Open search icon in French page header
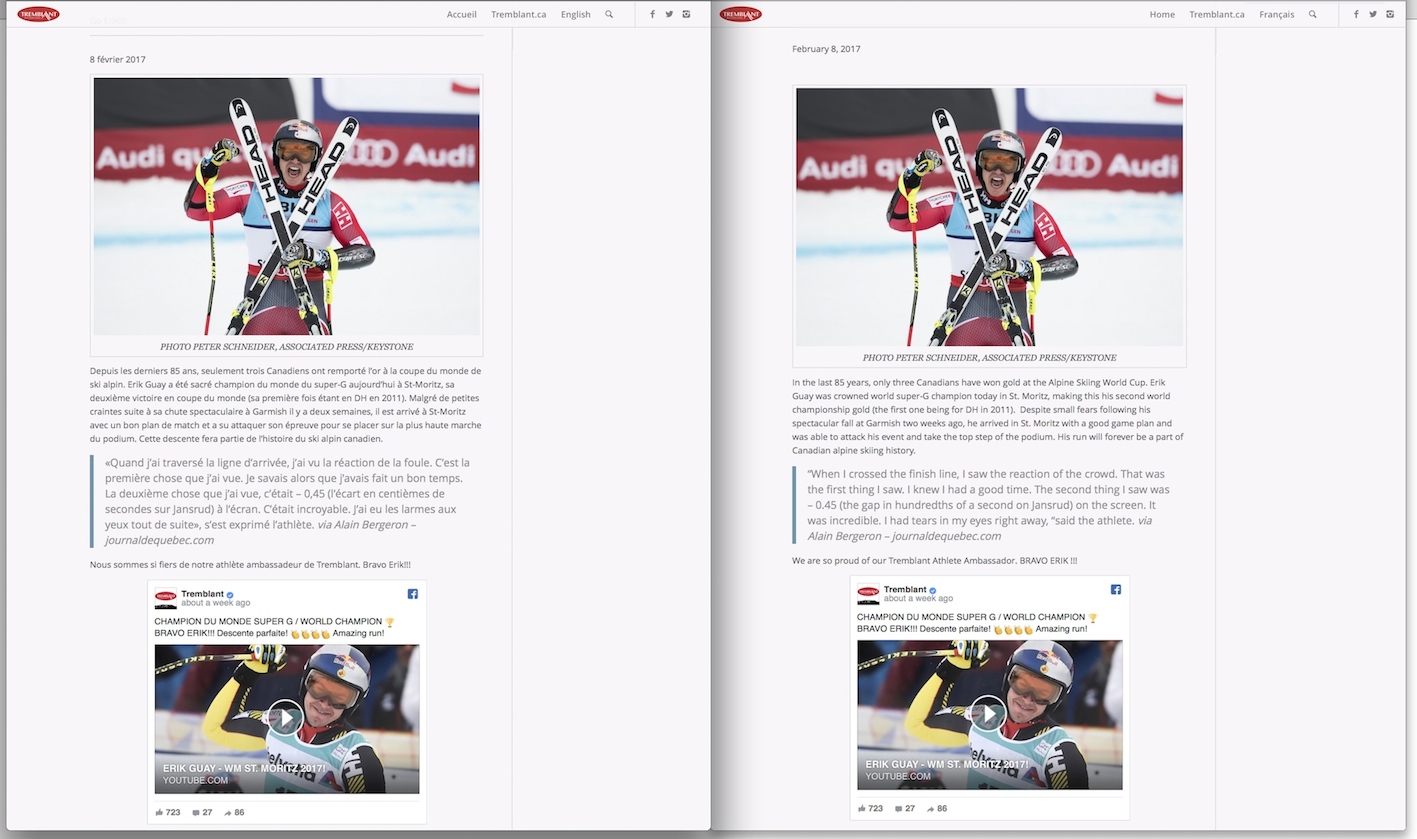1417x839 pixels. click(609, 15)
